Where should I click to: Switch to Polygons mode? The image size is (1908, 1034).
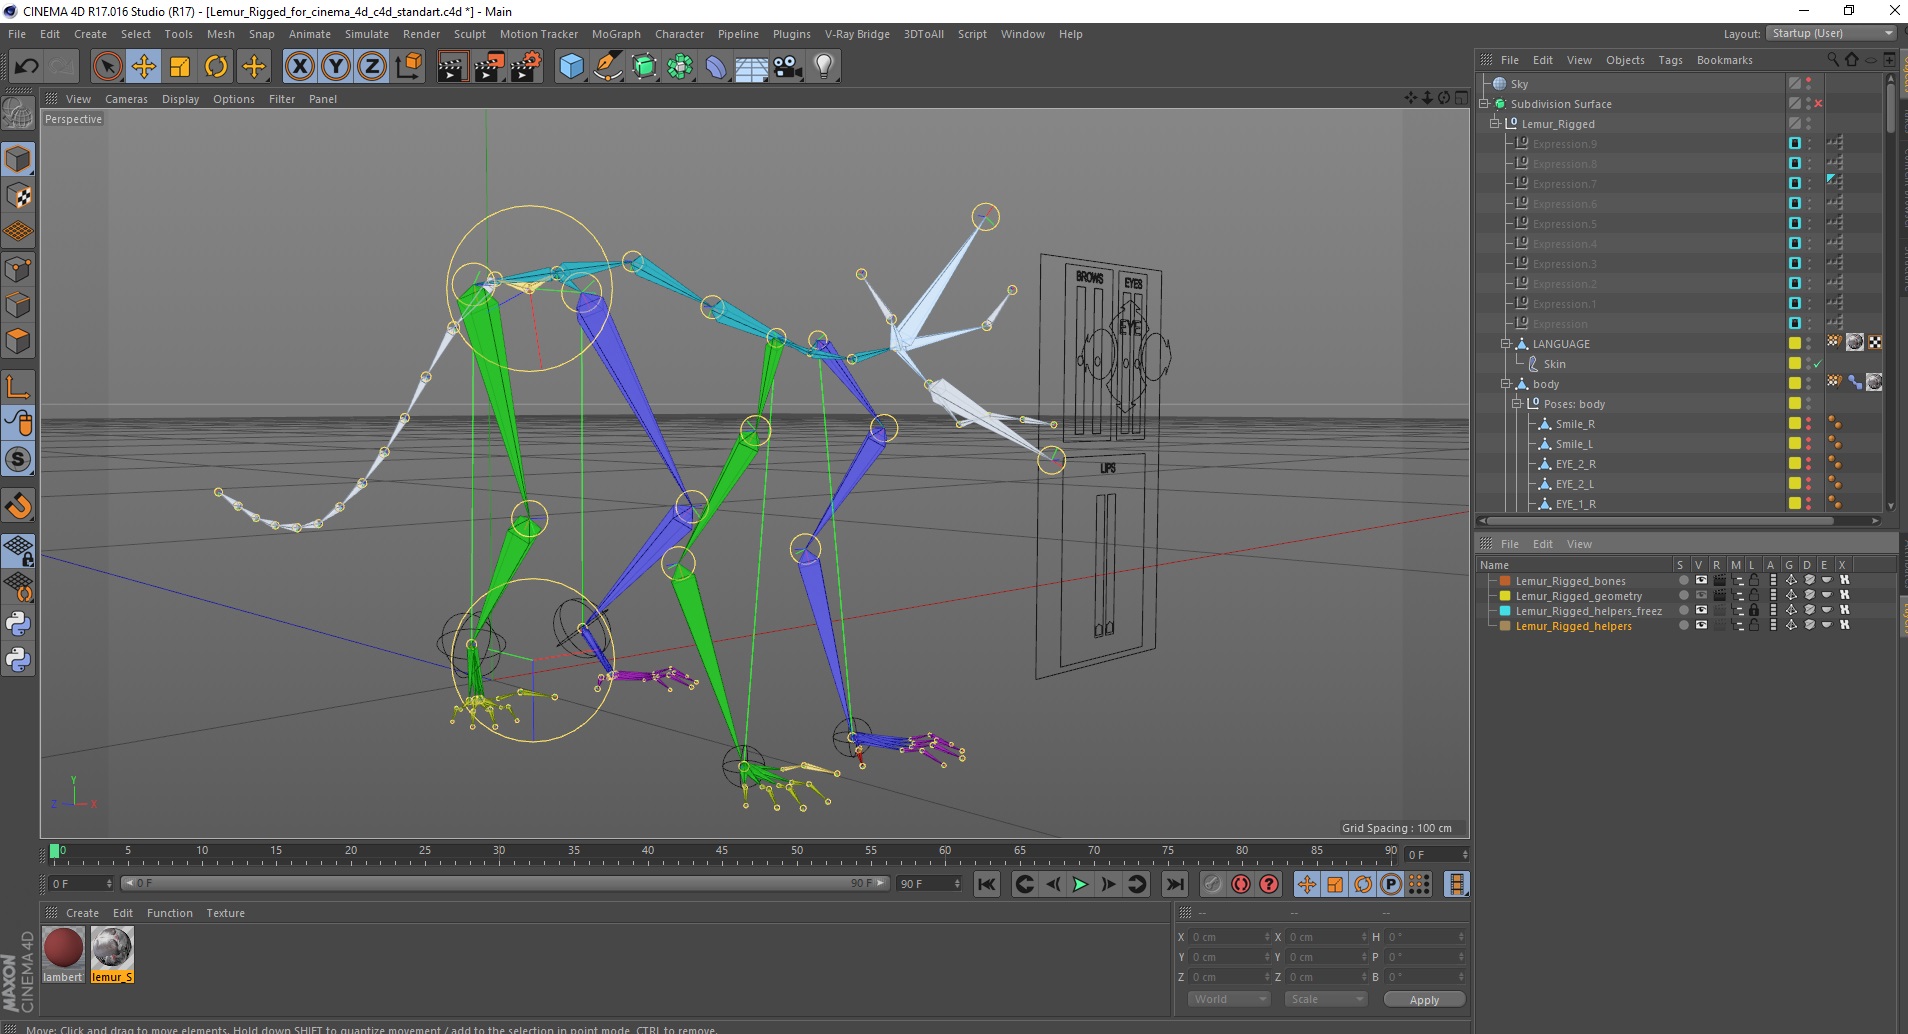(x=18, y=341)
